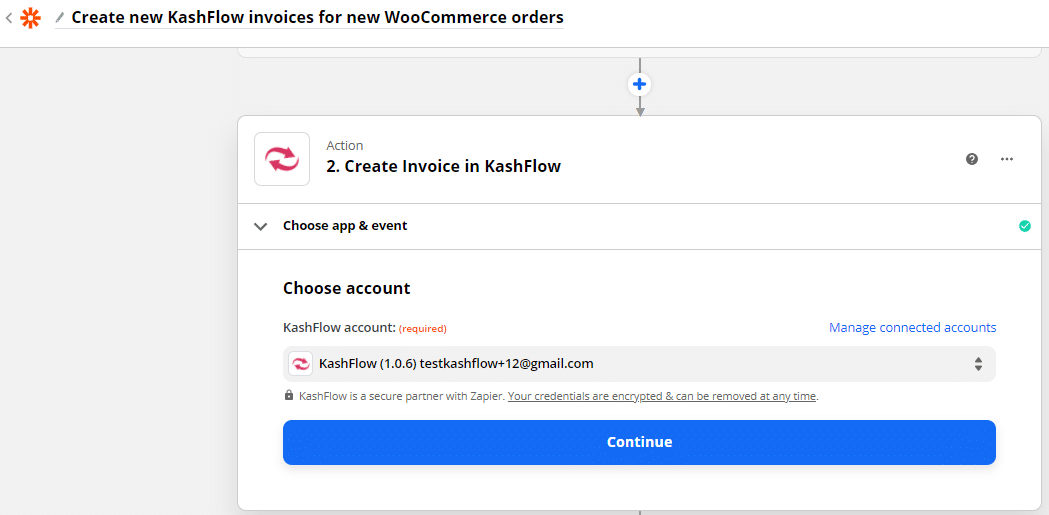Click the Zap title text to edit it

(317, 18)
